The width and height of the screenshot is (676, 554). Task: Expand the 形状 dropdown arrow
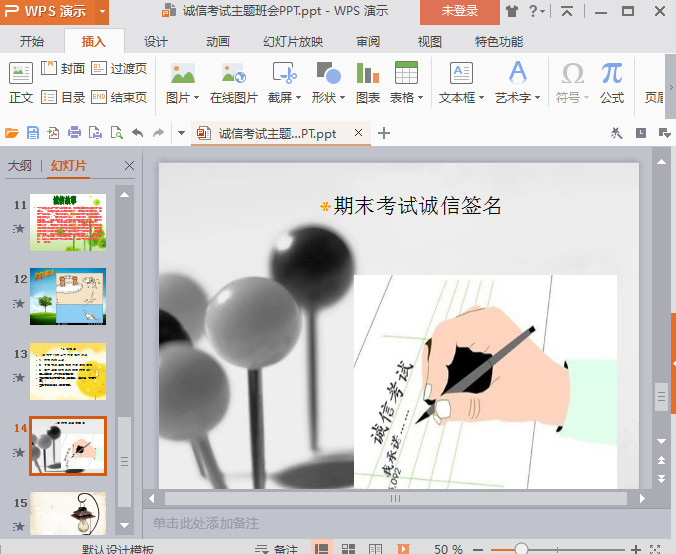[x=342, y=98]
